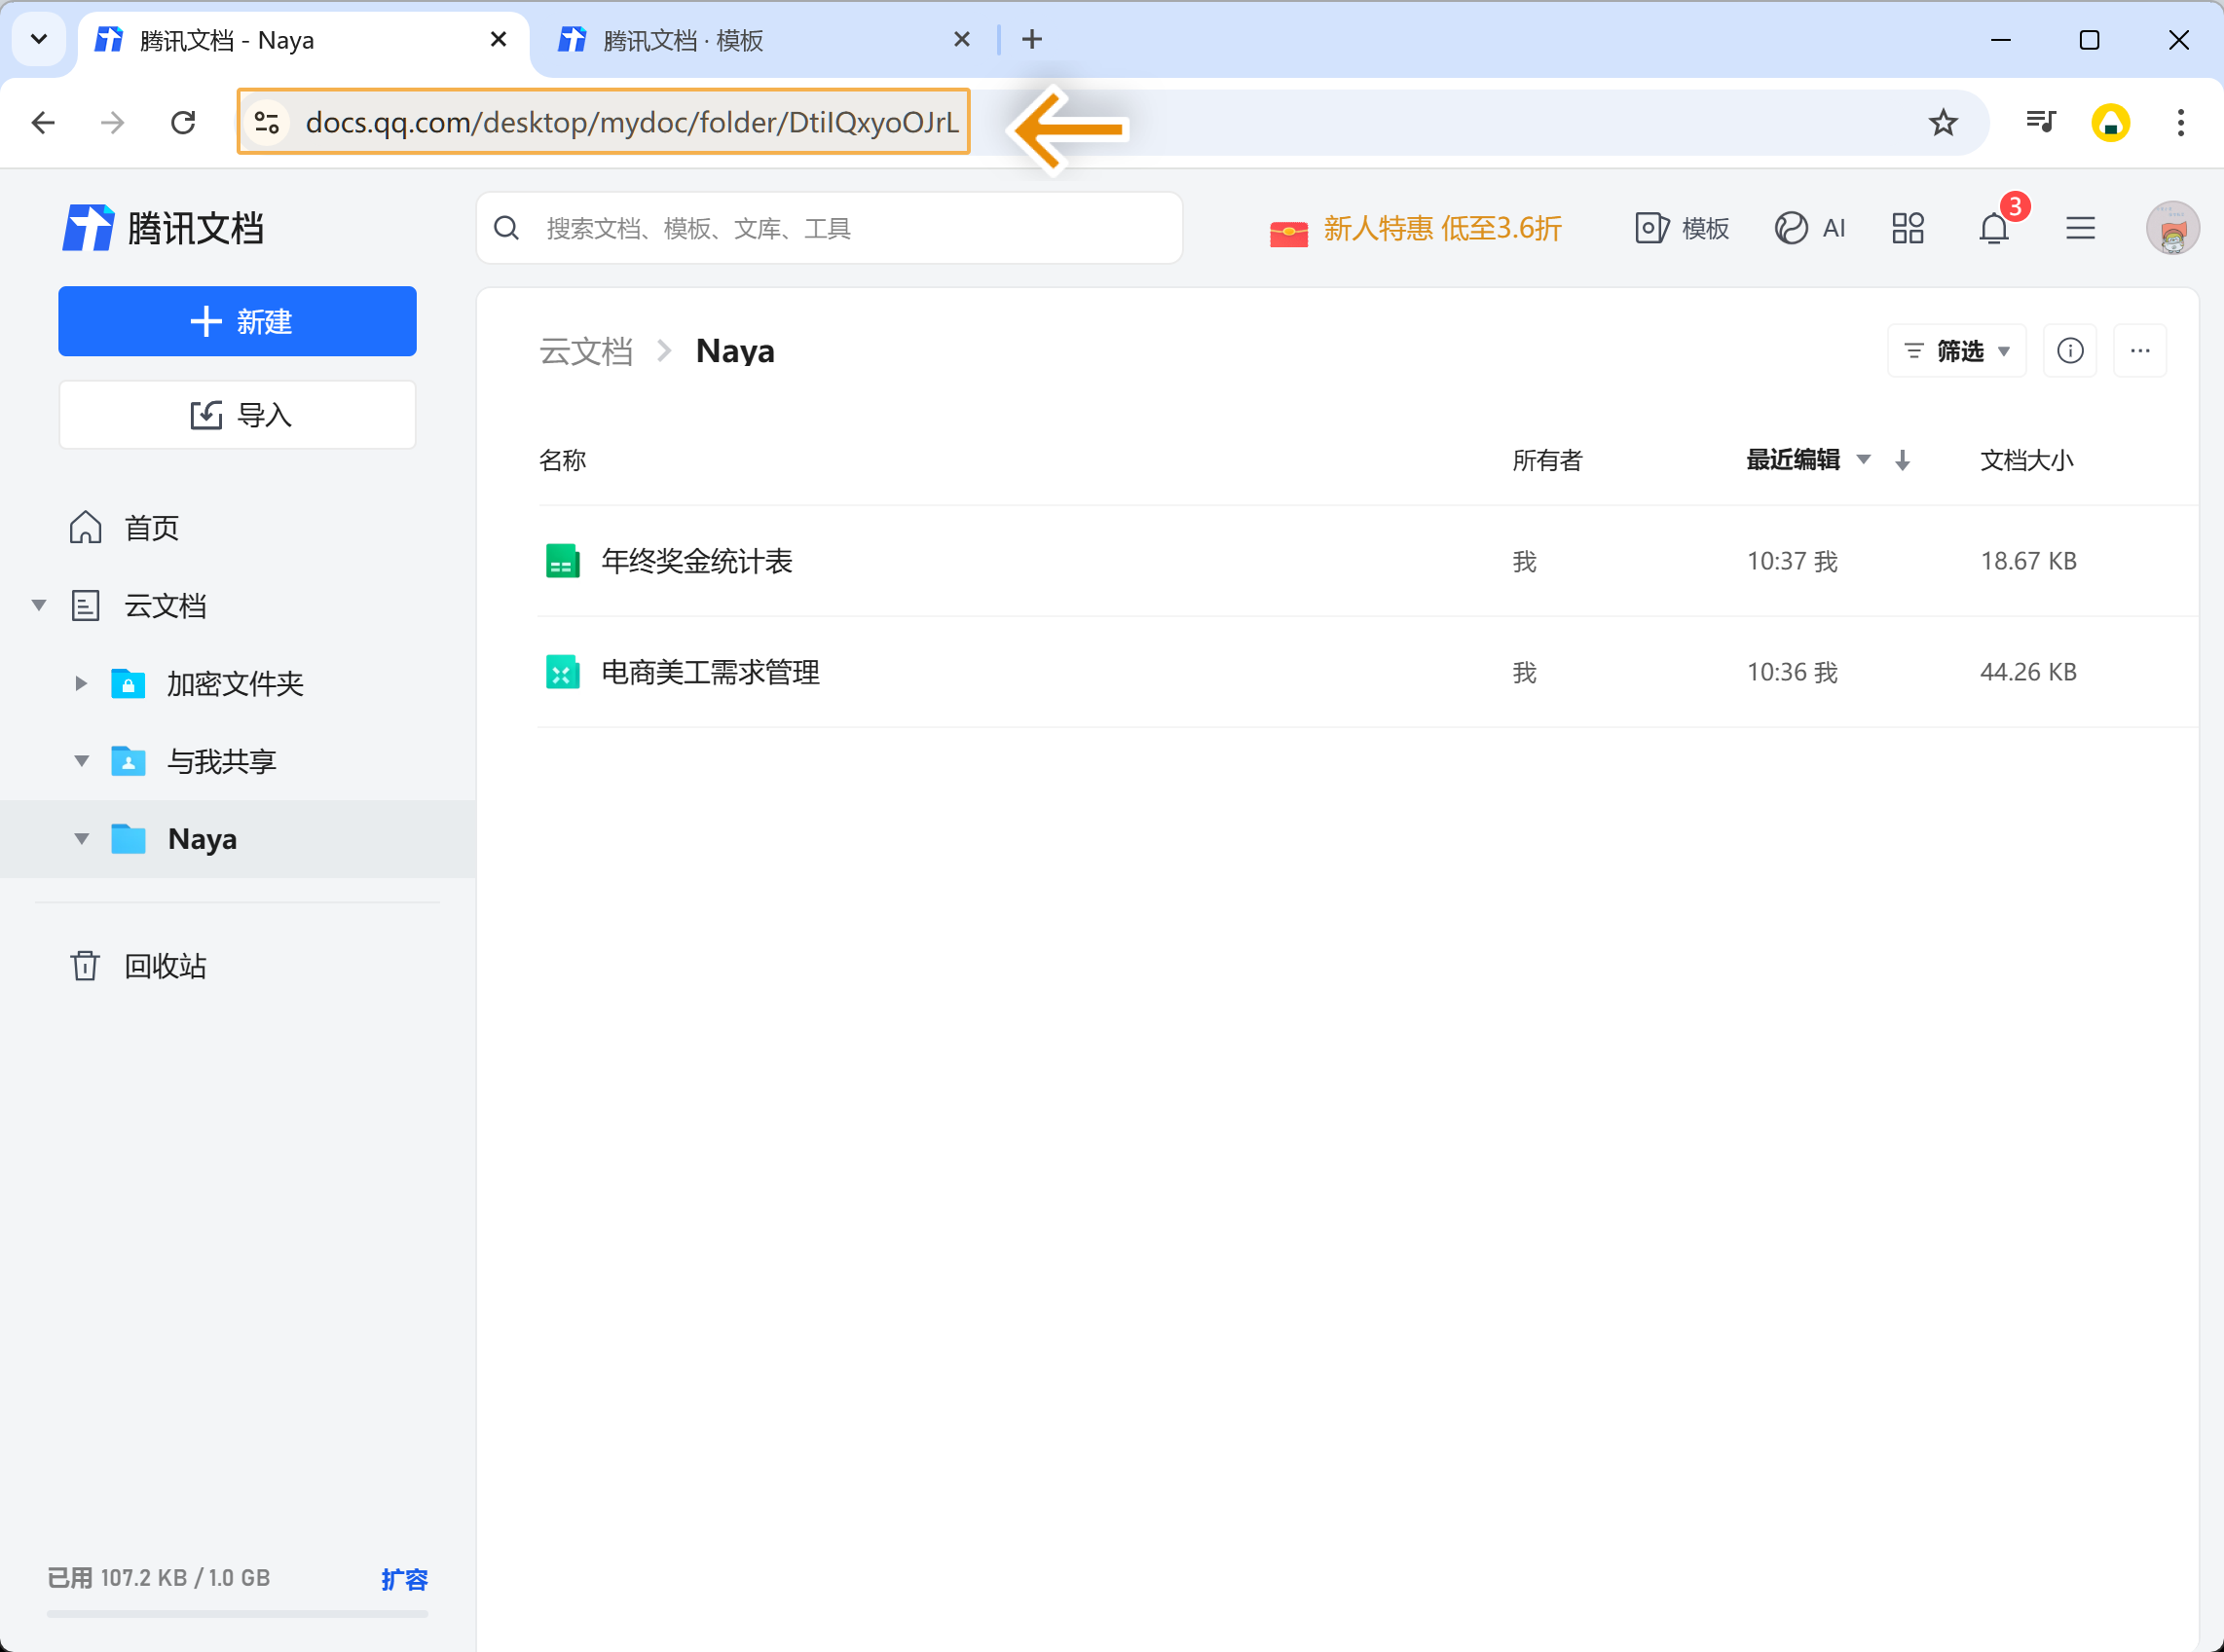Expand the 加密文件夹 tree node

coord(81,684)
